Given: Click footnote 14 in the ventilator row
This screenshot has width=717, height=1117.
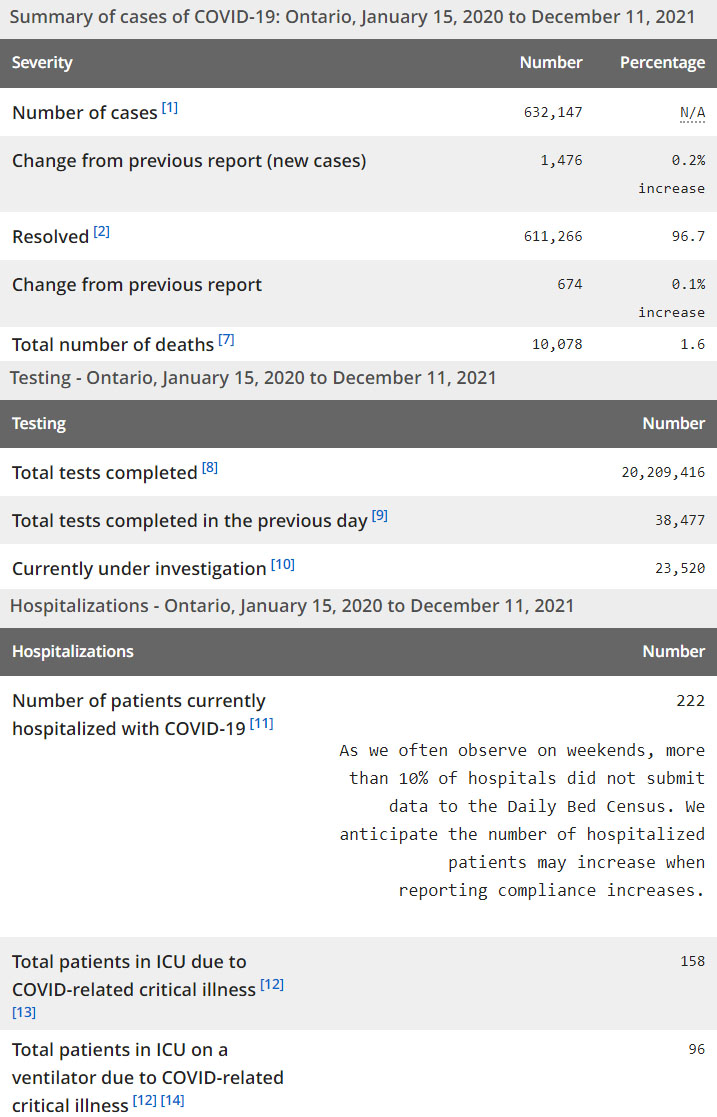Looking at the screenshot, I should click(x=172, y=1101).
